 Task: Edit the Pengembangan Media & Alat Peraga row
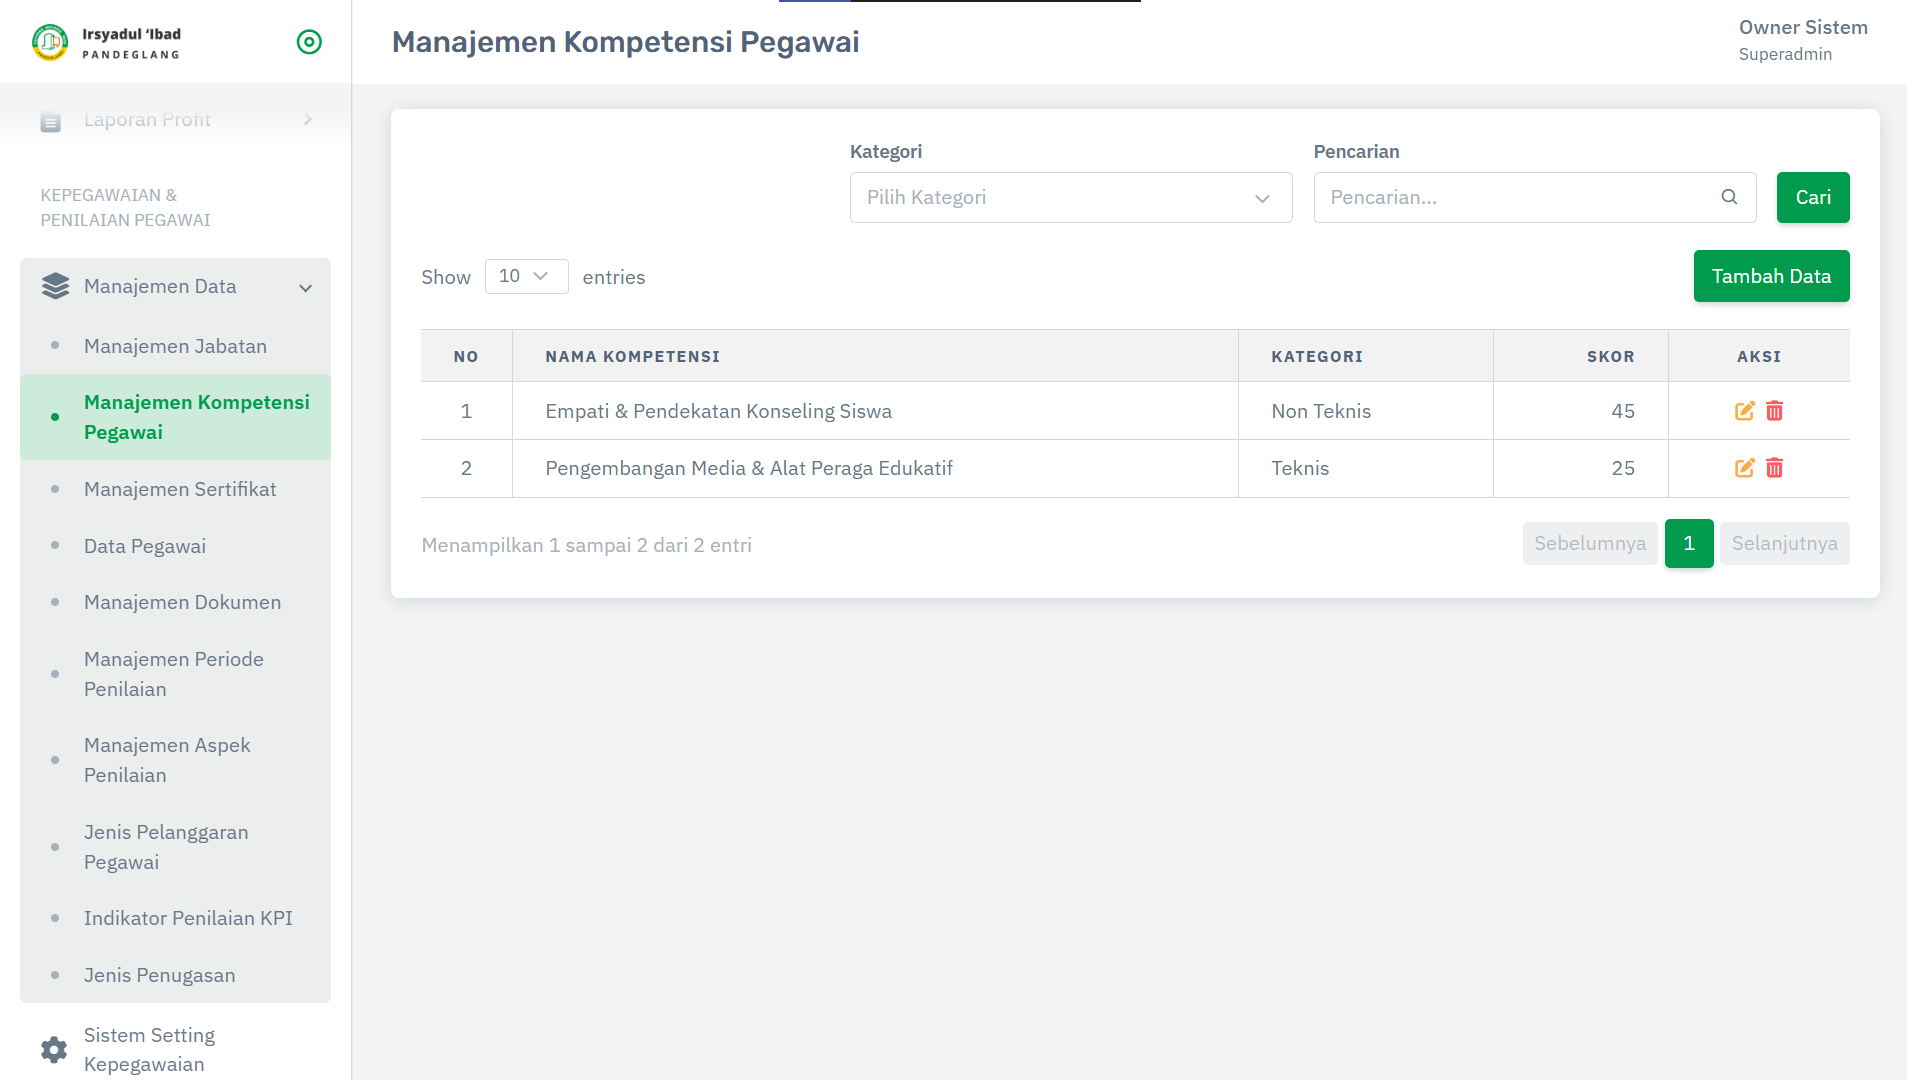tap(1744, 468)
